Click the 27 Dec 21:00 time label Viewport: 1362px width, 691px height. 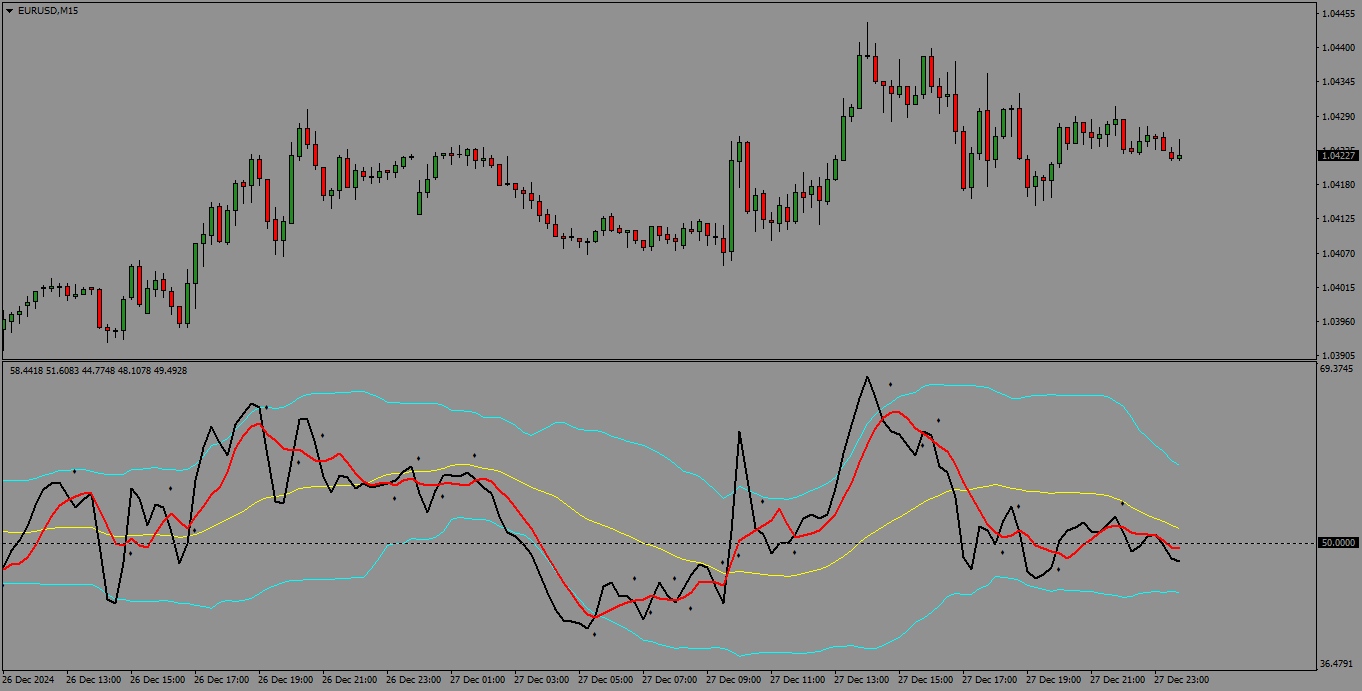coord(1118,680)
